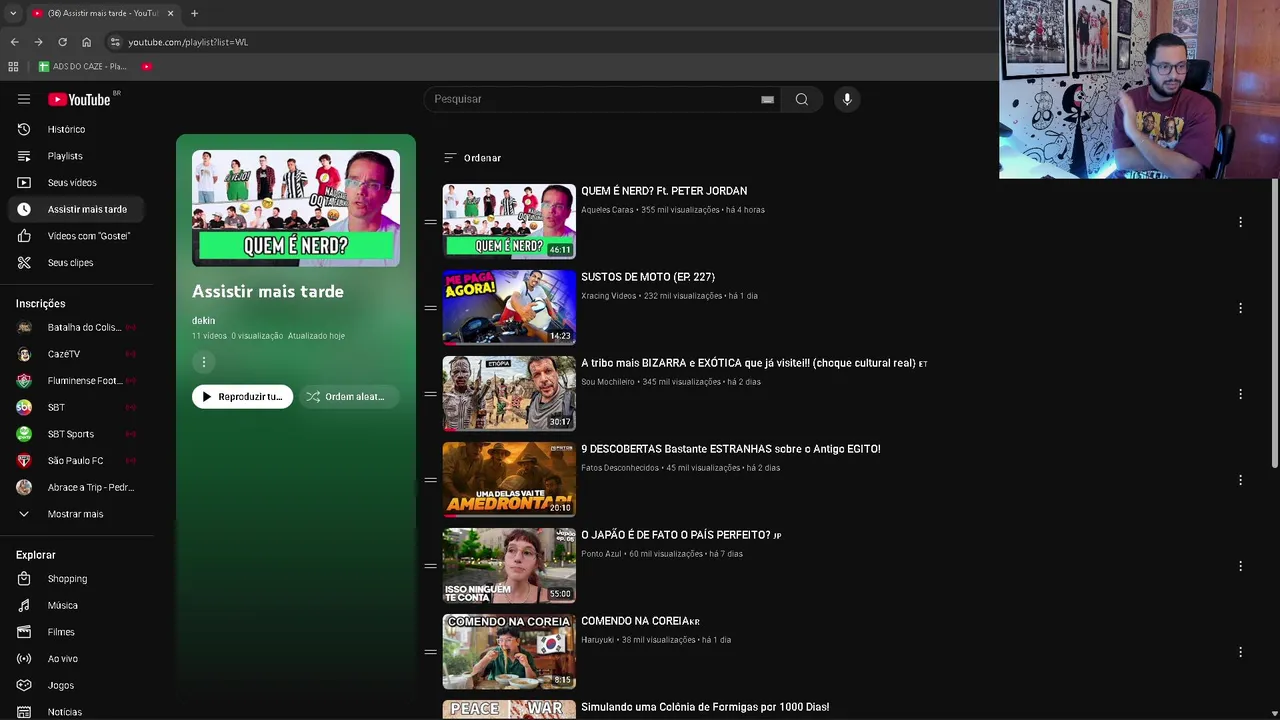Click the search magnifier button
This screenshot has width=1280, height=720.
[x=801, y=99]
